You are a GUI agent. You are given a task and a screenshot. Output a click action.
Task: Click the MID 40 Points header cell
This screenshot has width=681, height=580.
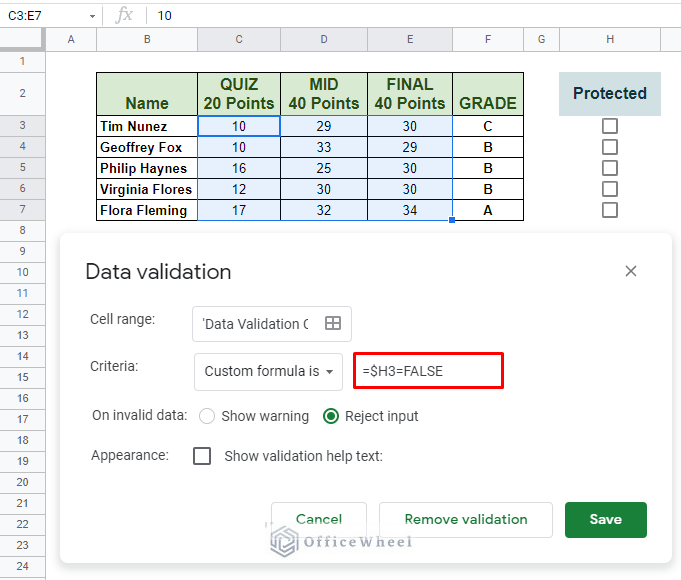(324, 94)
